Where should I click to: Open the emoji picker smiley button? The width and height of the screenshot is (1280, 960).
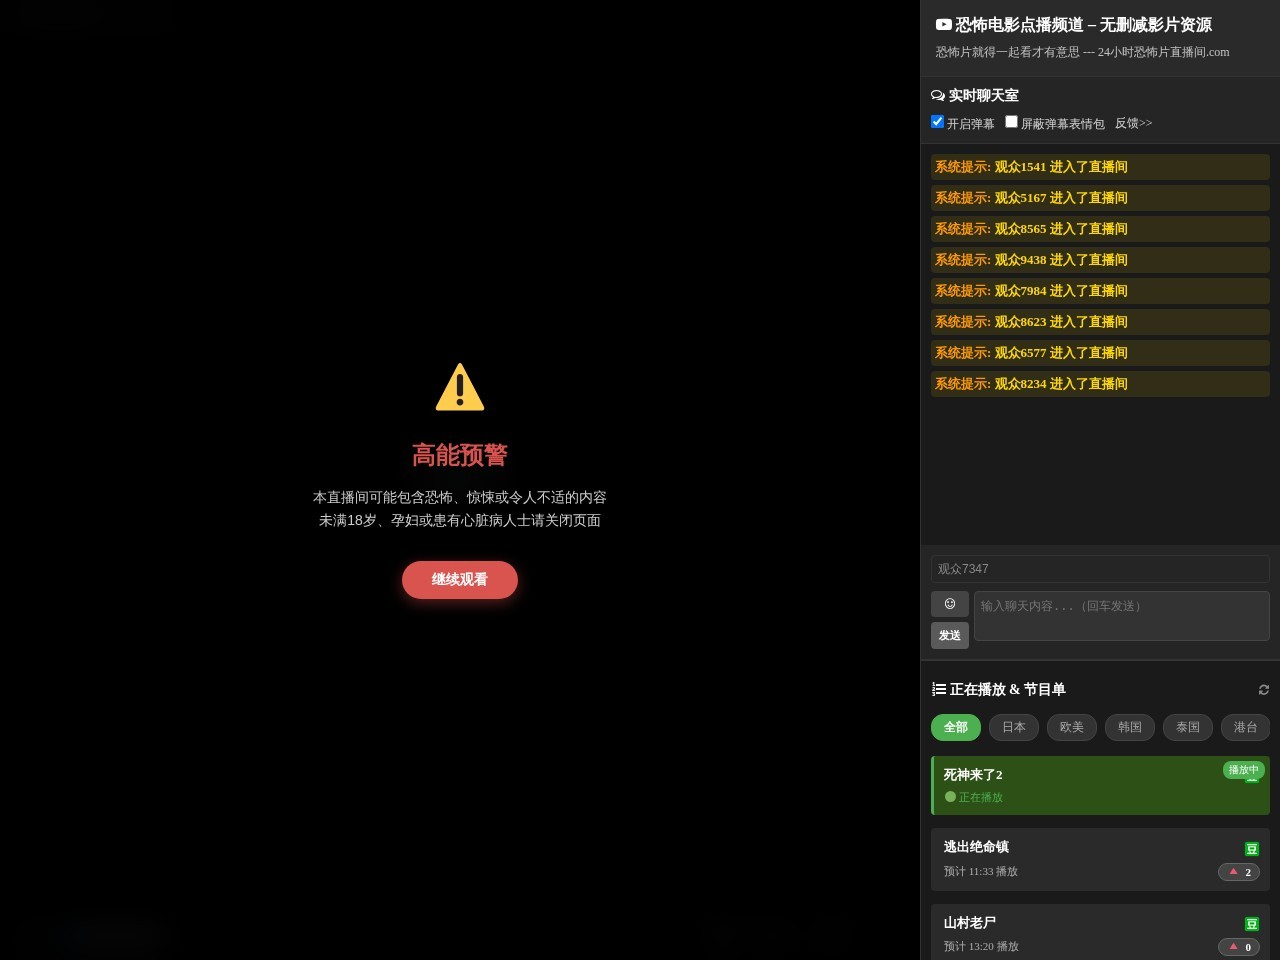coord(949,604)
